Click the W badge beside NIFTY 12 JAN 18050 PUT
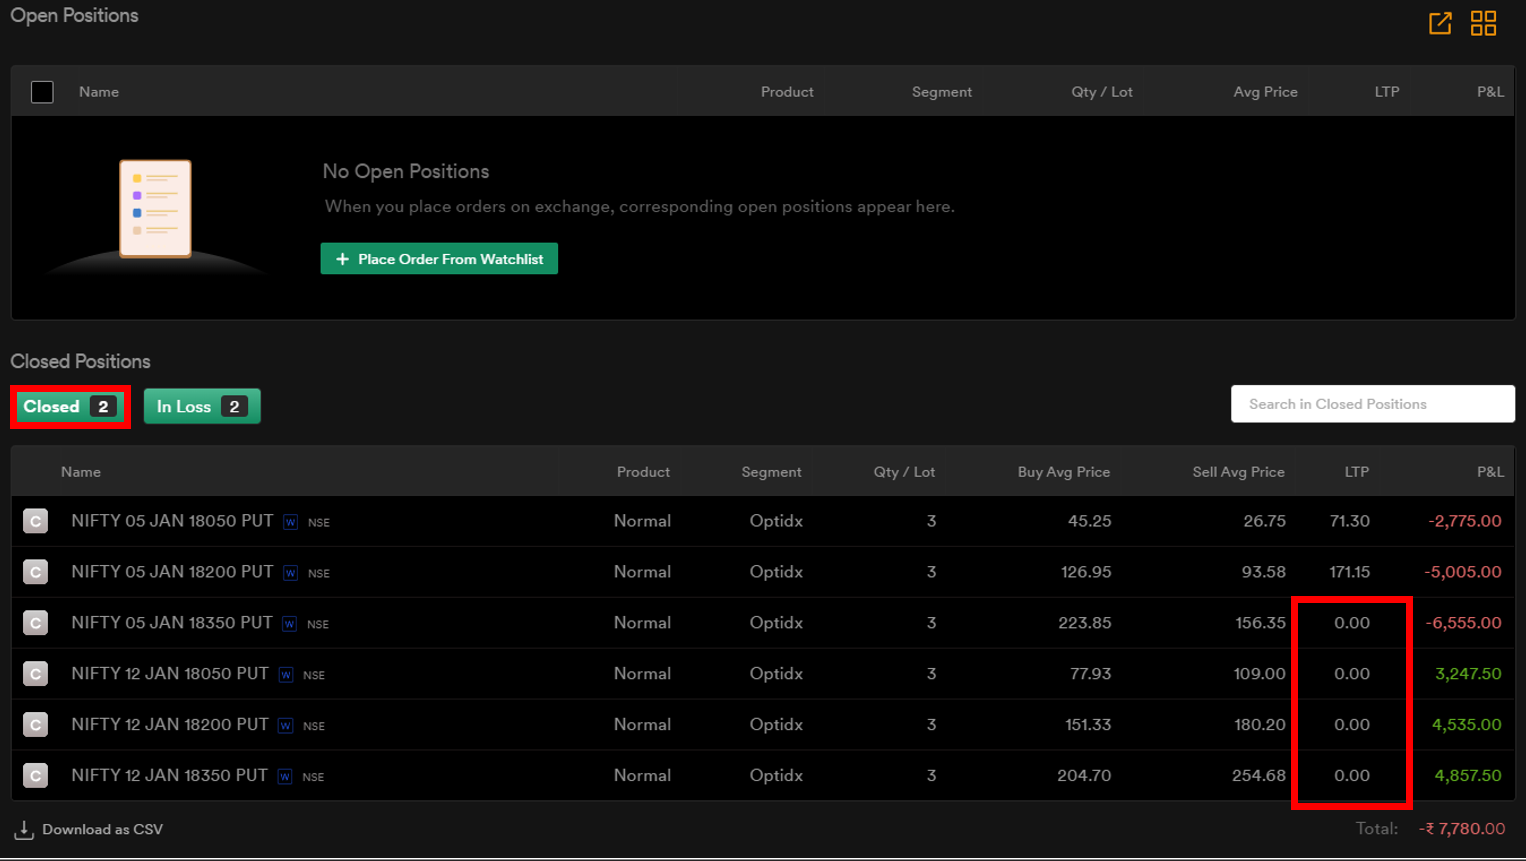Screen dimensions: 1526x861 point(286,675)
